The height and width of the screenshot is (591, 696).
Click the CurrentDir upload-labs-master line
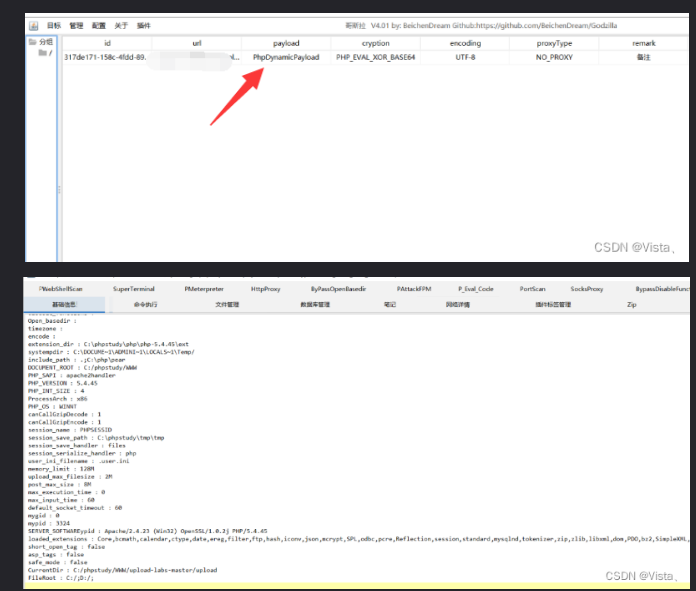(123, 570)
